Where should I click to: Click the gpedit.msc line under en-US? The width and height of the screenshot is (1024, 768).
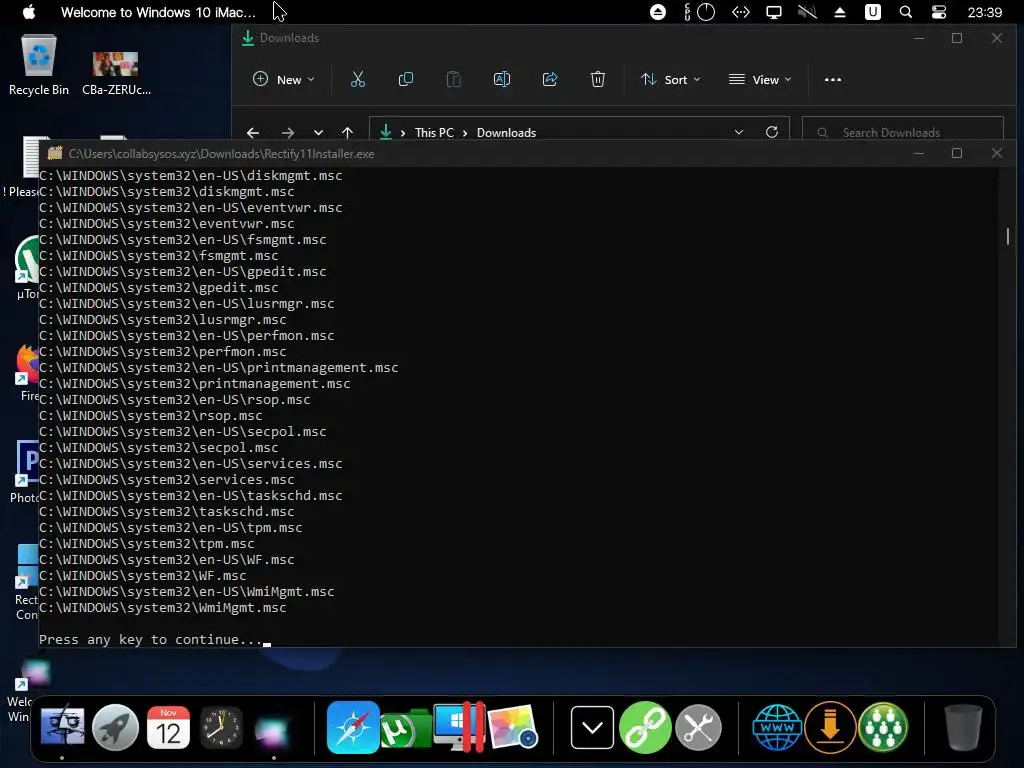[182, 272]
